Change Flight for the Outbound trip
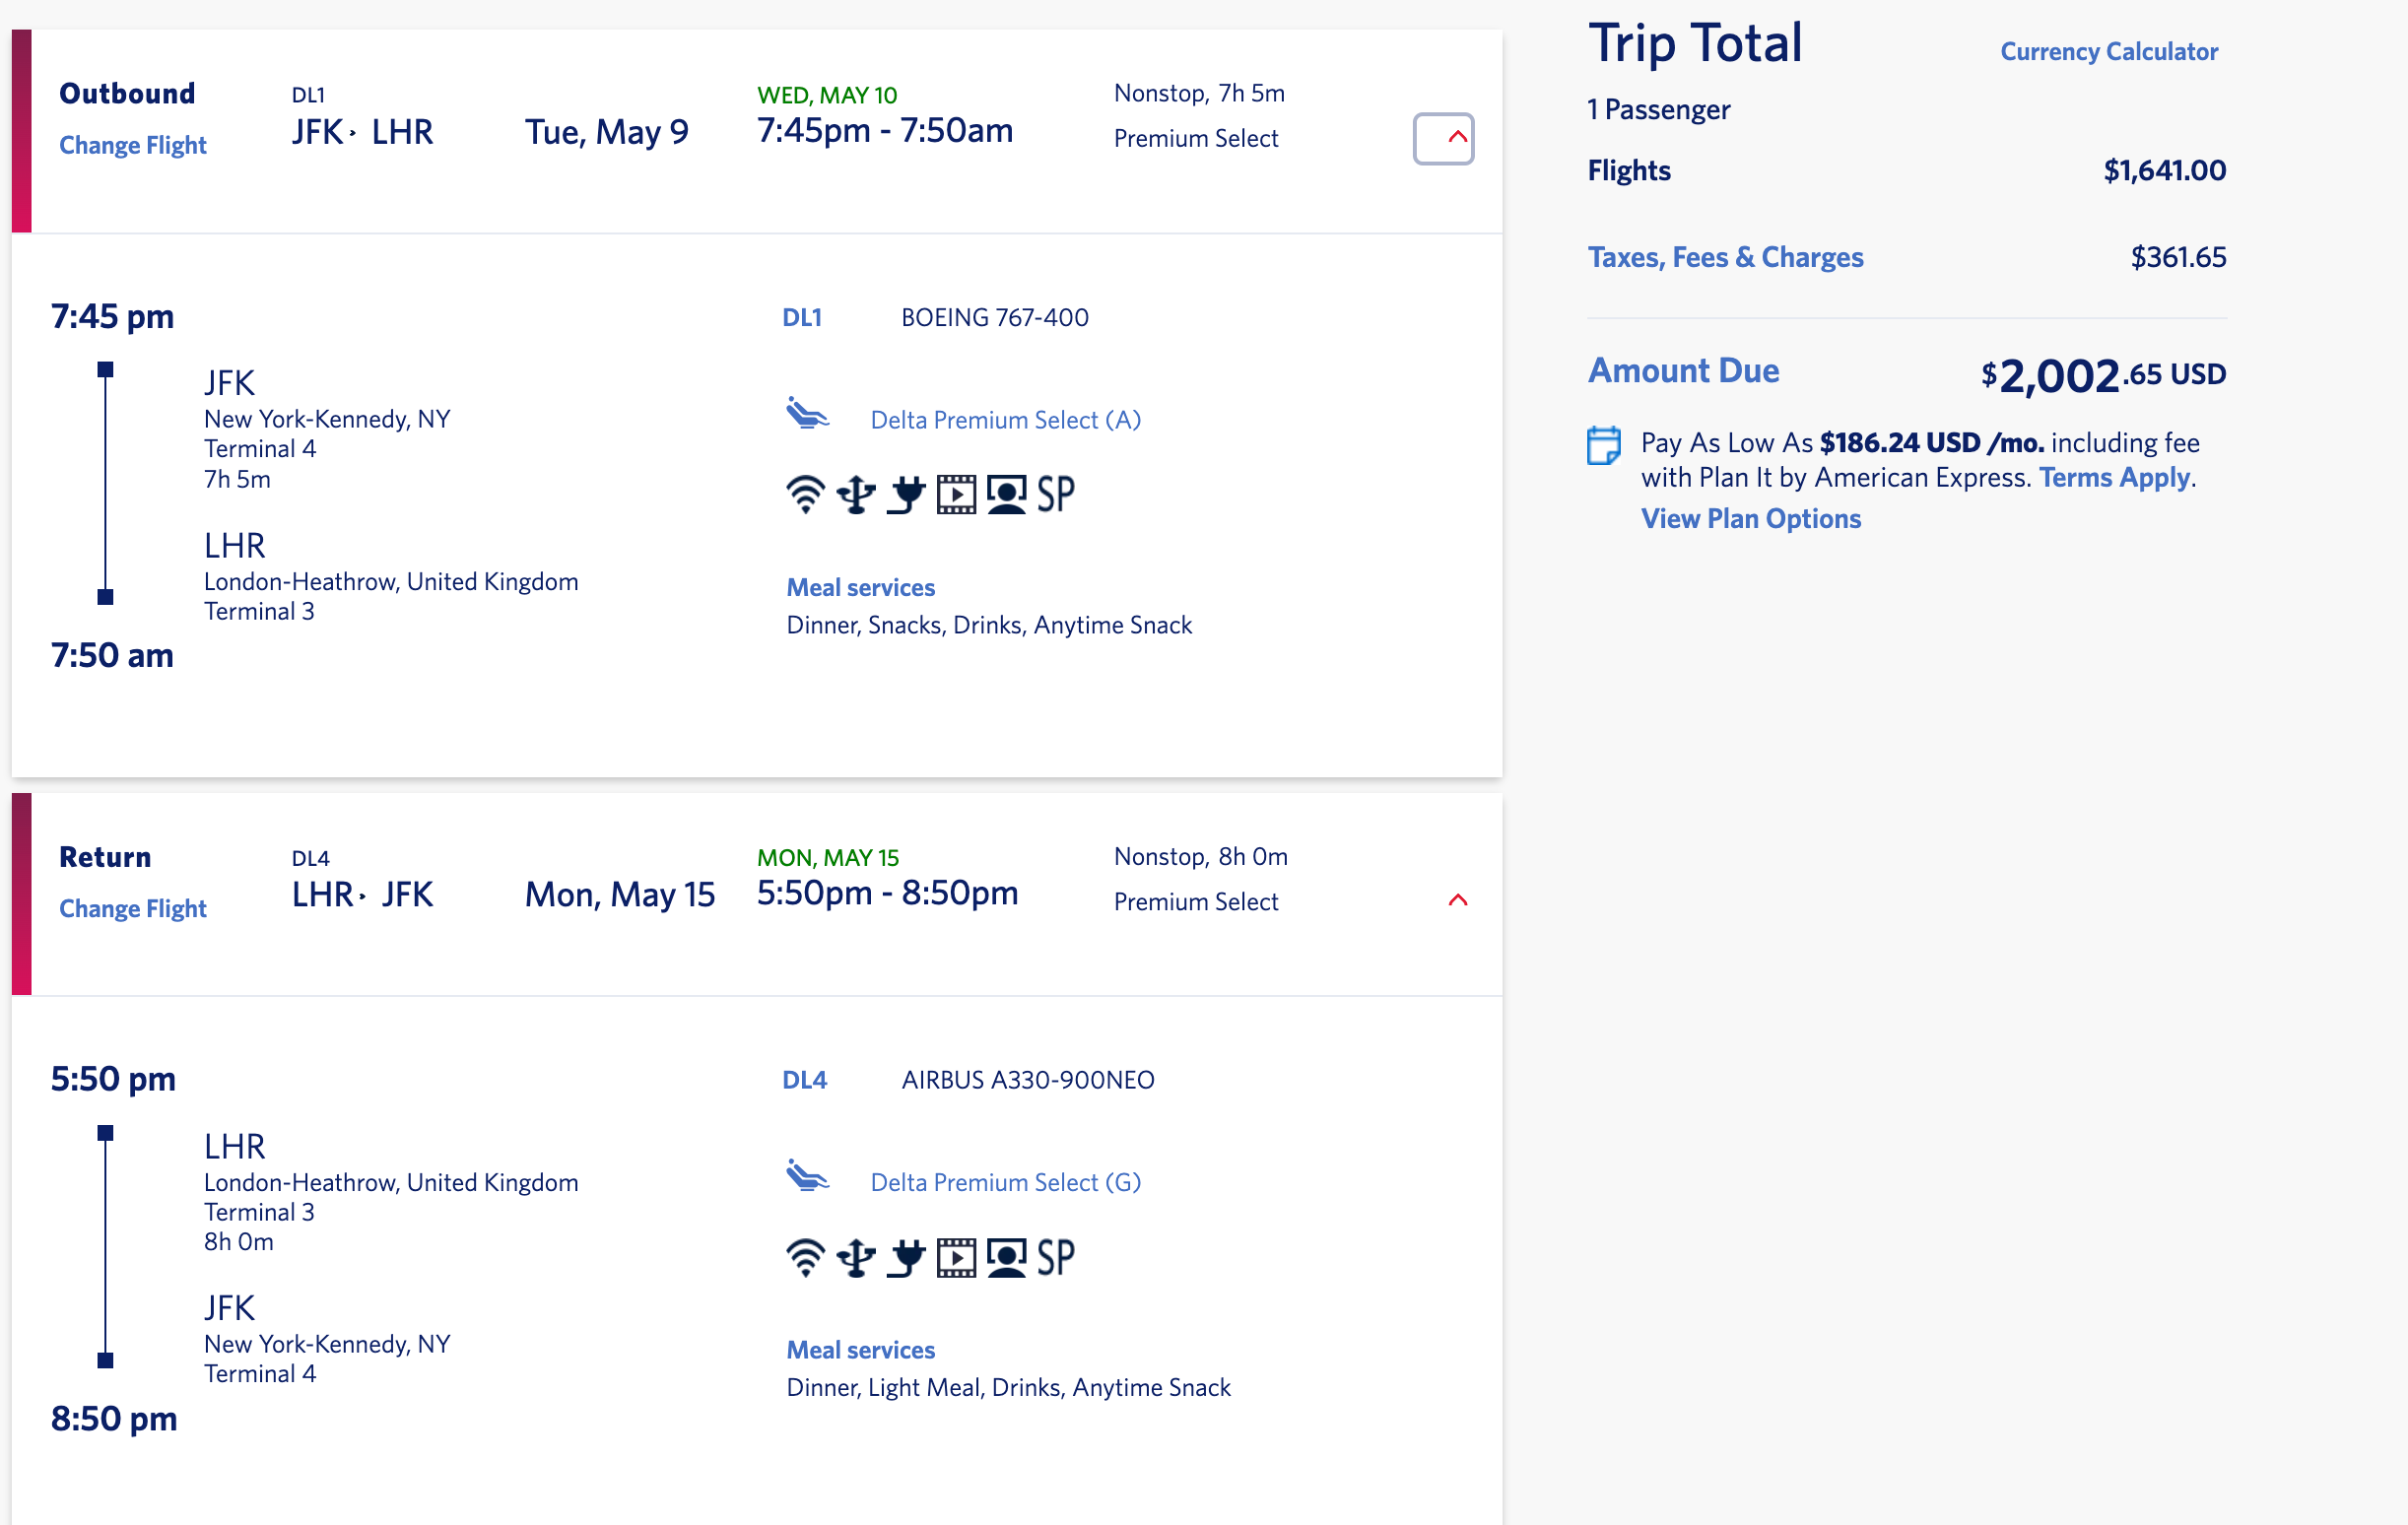Viewport: 2408px width, 1525px height. 133,146
